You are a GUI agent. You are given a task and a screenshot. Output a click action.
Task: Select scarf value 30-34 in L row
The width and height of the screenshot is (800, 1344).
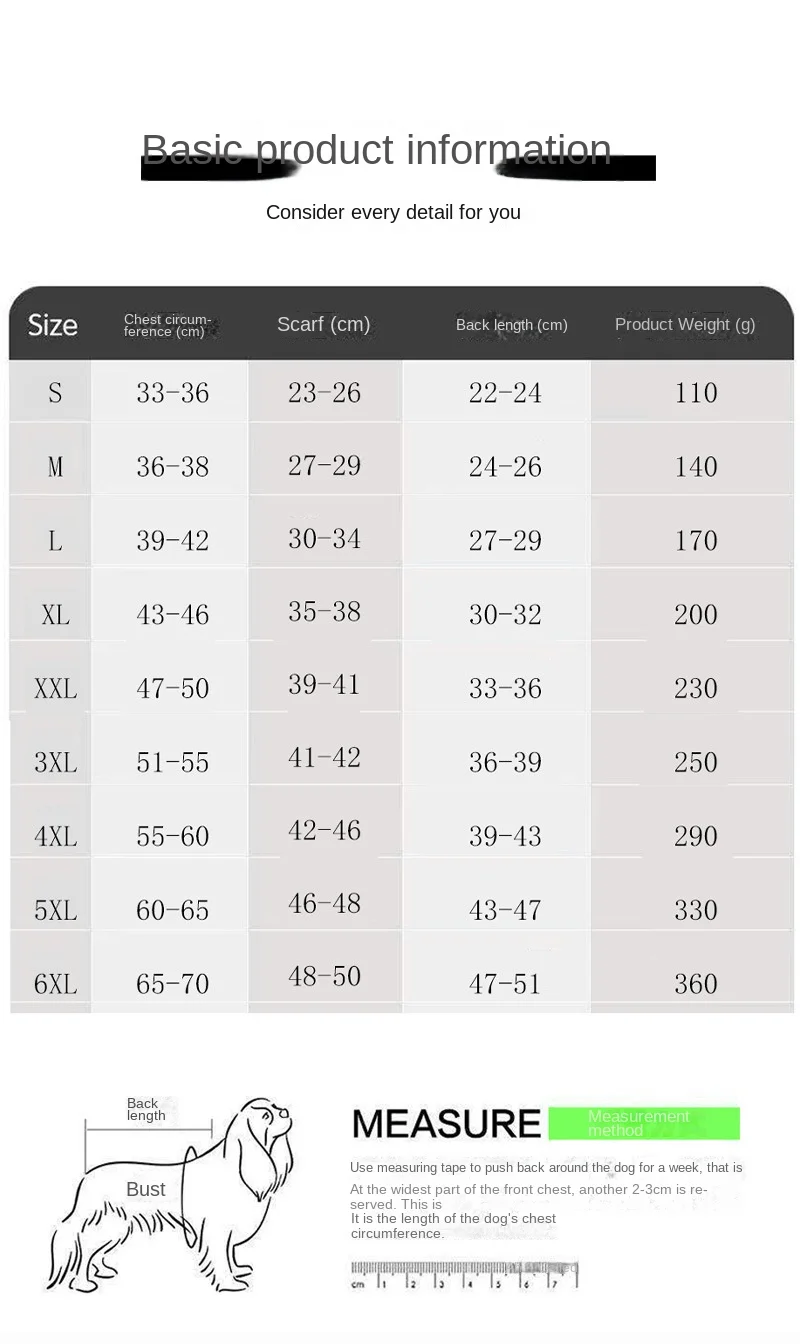click(x=324, y=539)
